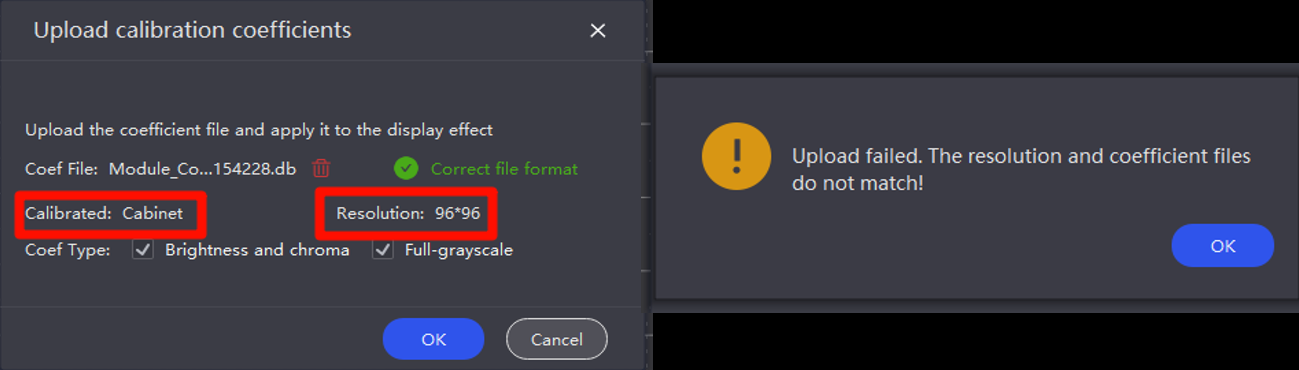Select the Module_Co...154228.db file name

[203, 168]
